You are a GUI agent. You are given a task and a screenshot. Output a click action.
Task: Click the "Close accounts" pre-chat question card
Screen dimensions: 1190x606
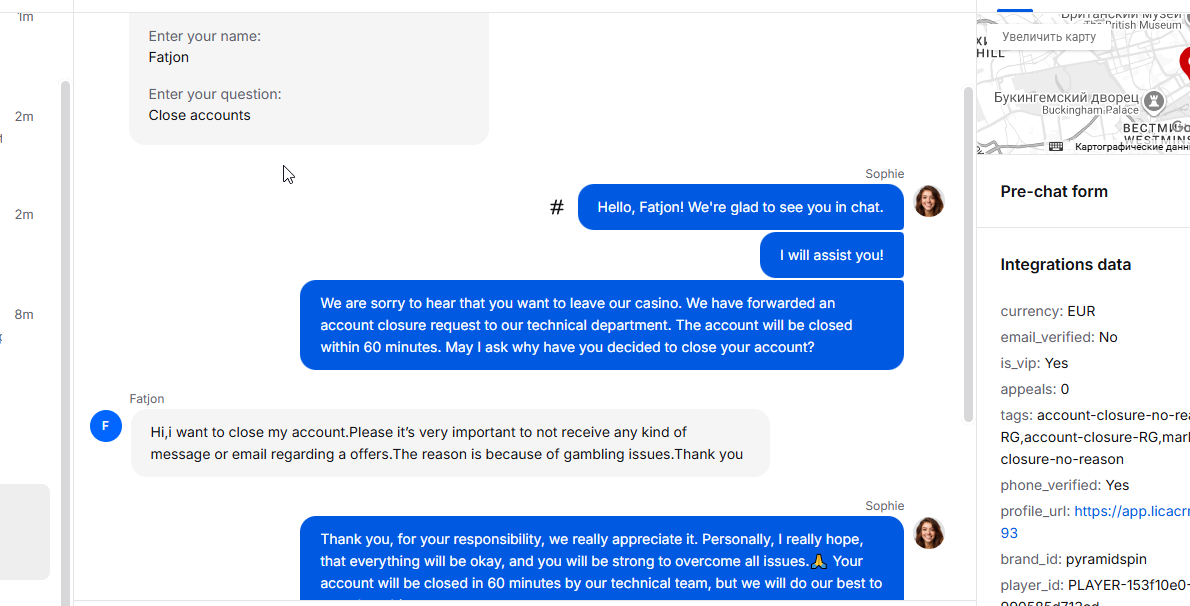pyautogui.click(x=308, y=80)
